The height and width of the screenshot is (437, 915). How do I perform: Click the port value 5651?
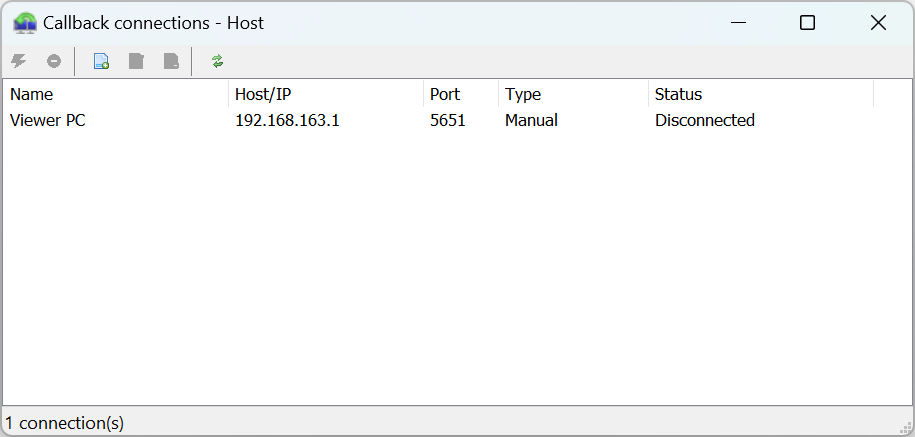(448, 120)
